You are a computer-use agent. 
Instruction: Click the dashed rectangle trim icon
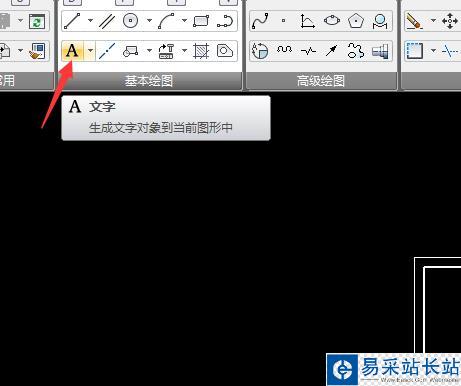coord(415,51)
